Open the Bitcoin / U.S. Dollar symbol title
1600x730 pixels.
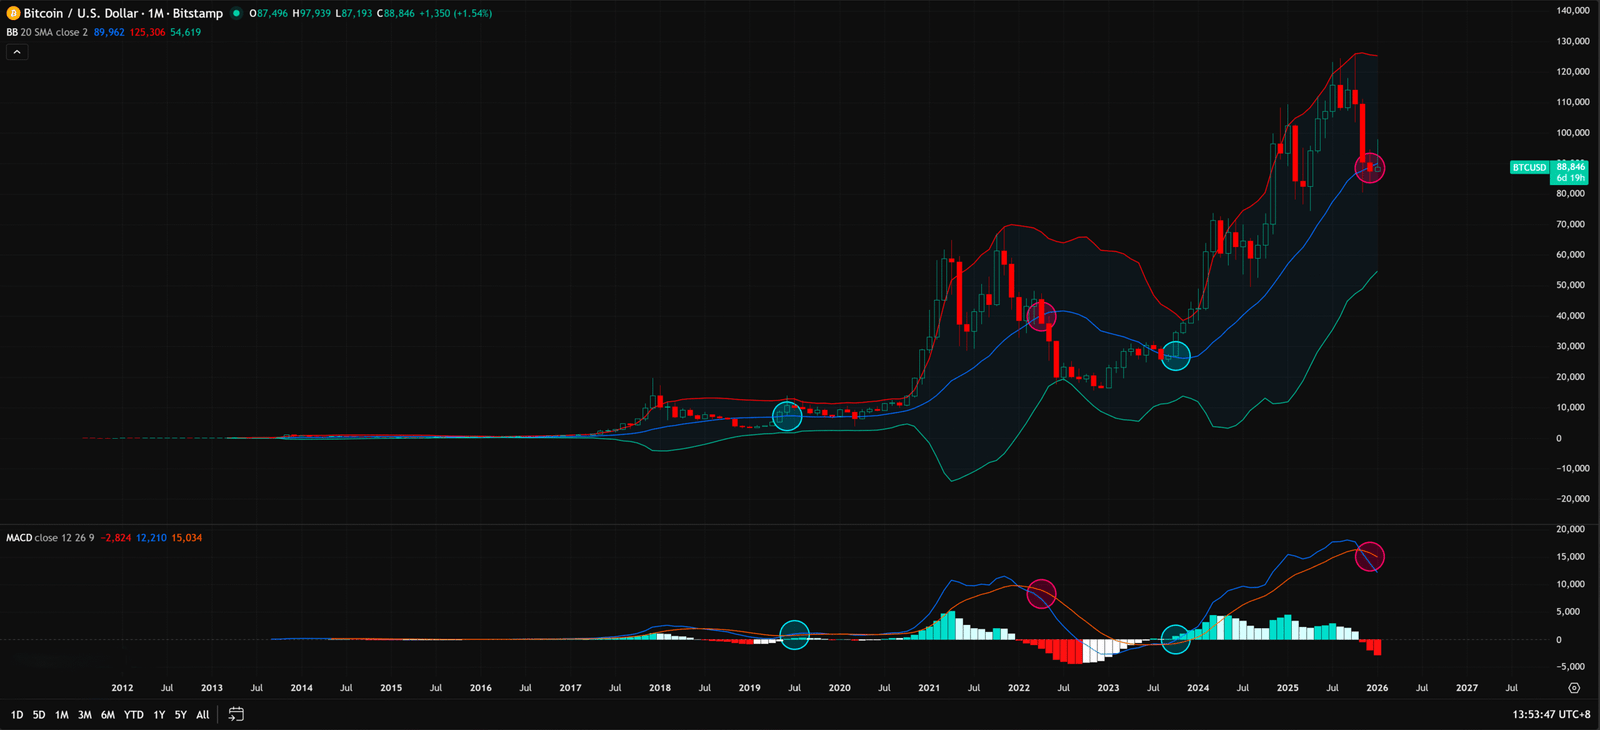pyautogui.click(x=123, y=13)
